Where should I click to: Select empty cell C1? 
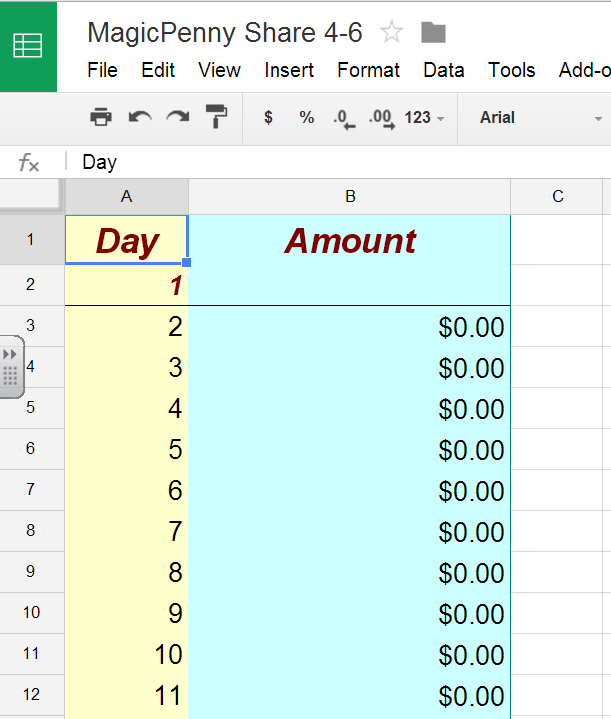click(556, 240)
